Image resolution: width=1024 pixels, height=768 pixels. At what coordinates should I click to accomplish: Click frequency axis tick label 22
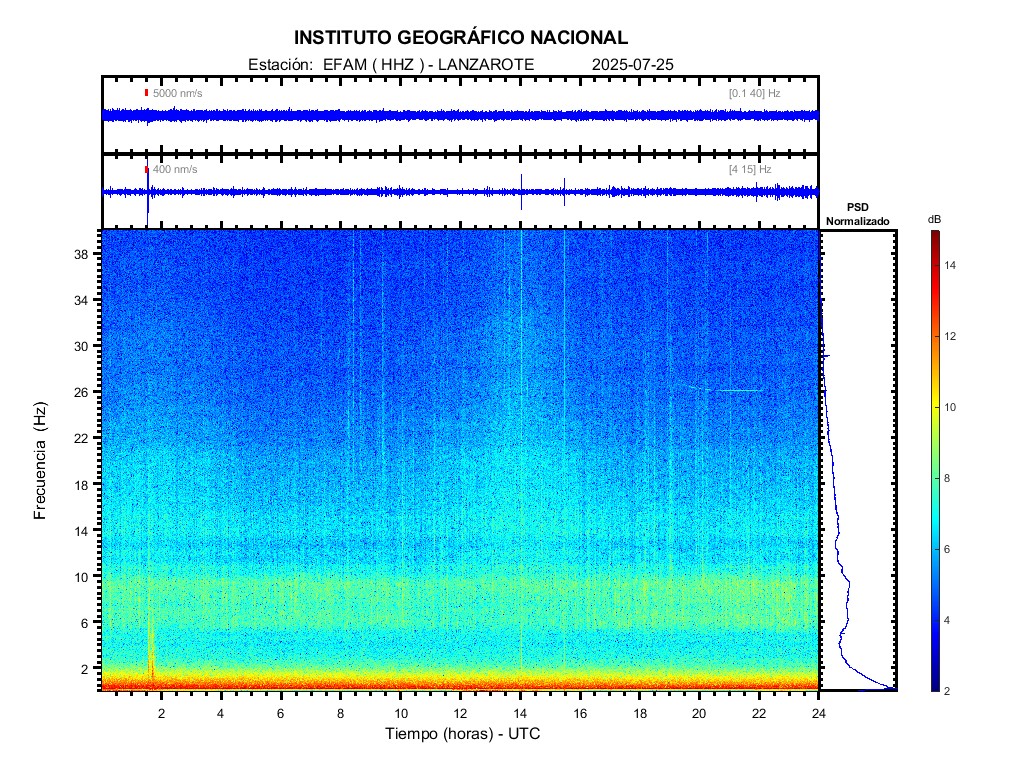(81, 438)
